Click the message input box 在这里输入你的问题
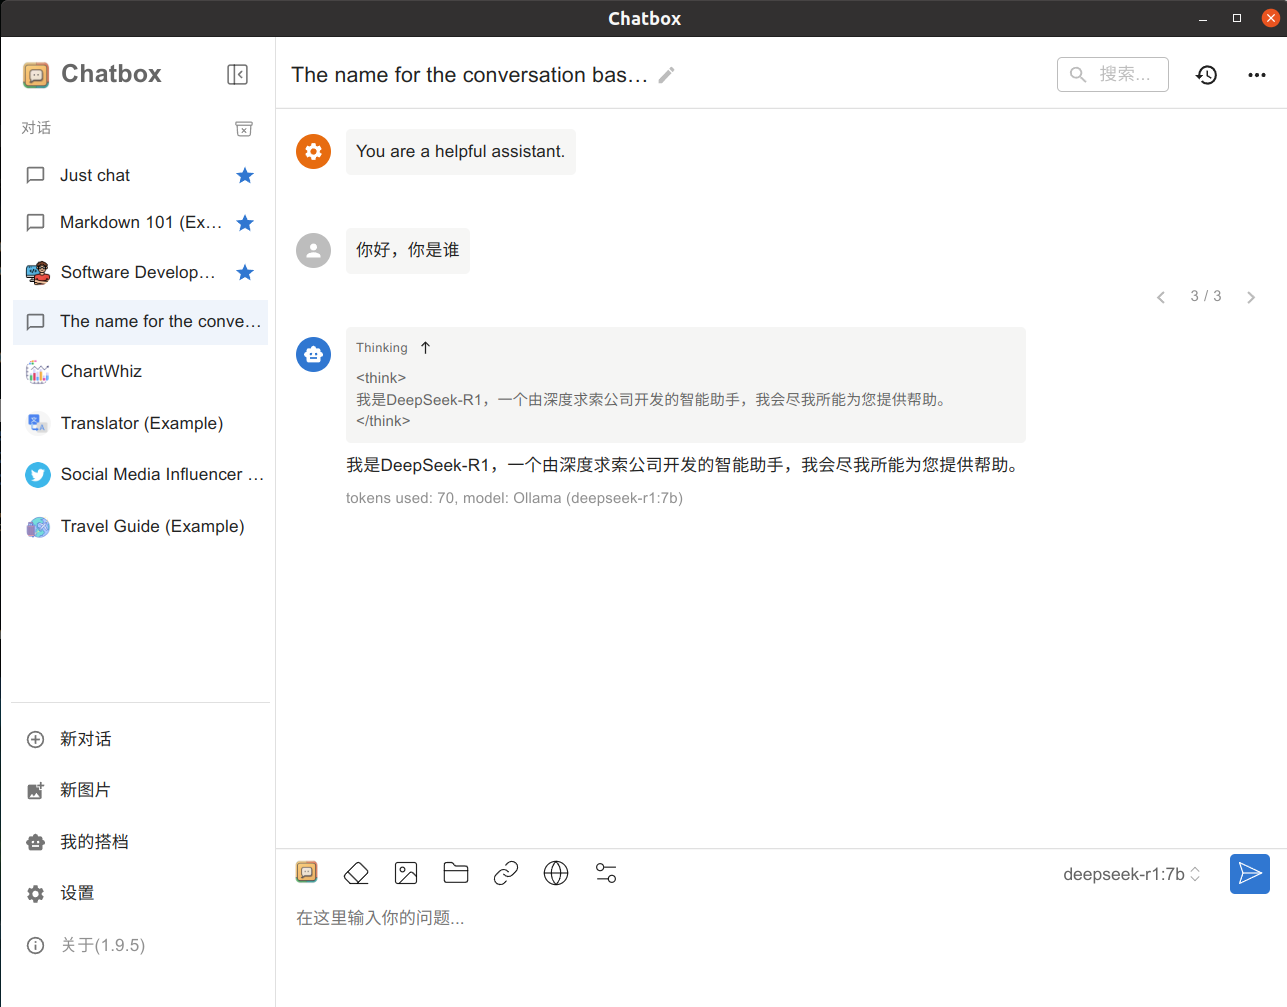Image resolution: width=1287 pixels, height=1007 pixels. click(780, 918)
